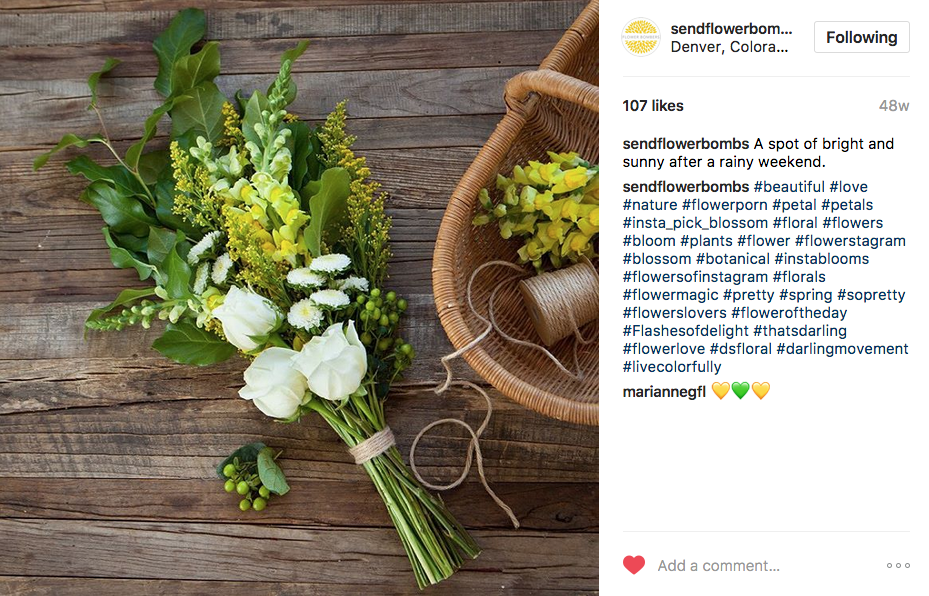Open the #flowersofinstagram hashtag

click(x=695, y=277)
